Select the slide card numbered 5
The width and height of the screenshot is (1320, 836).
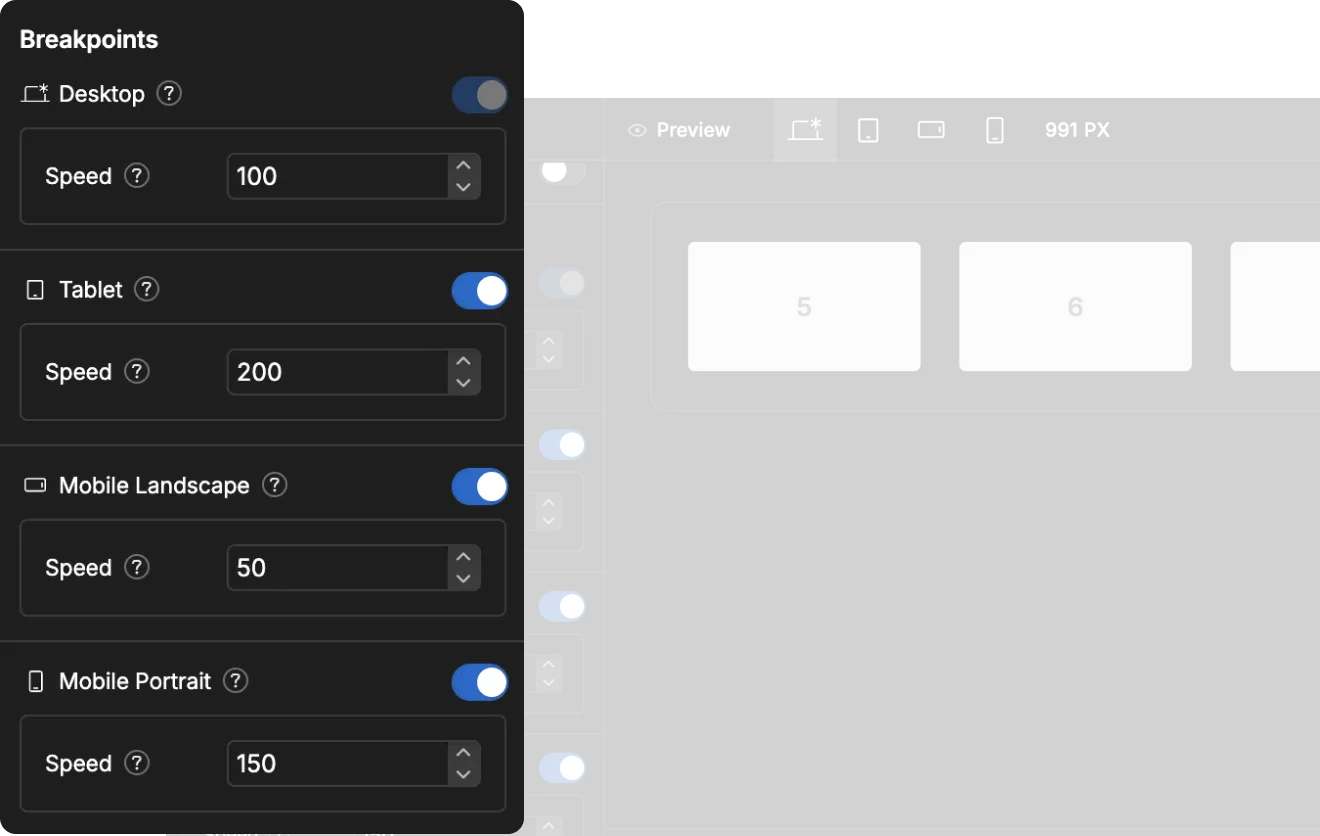[x=804, y=306]
